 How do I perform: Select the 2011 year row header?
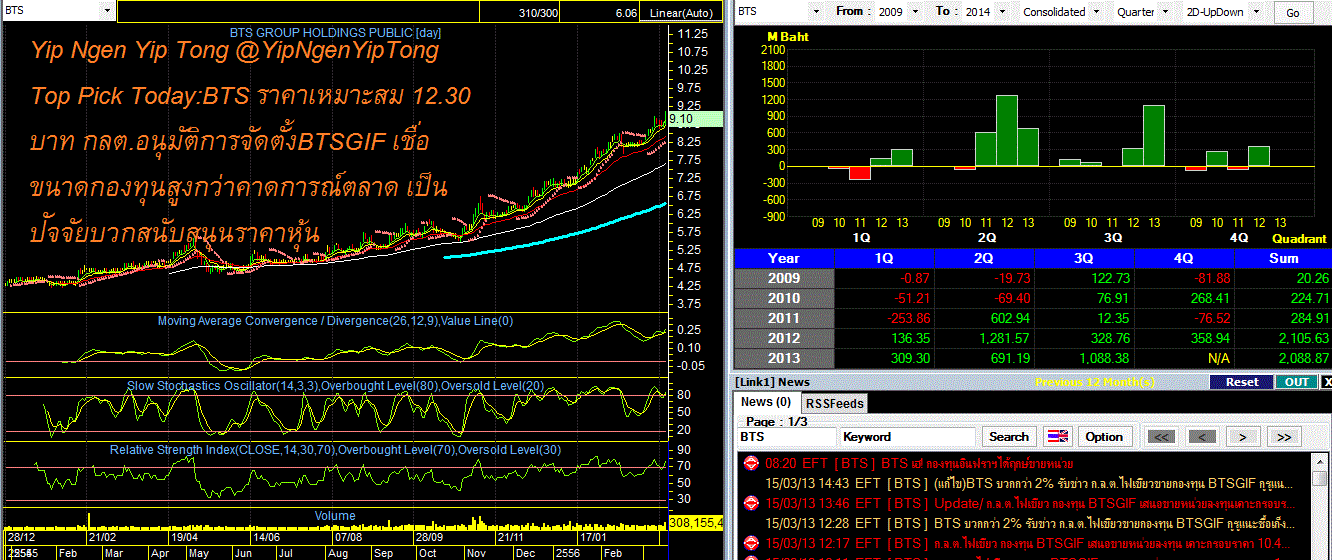coord(784,318)
